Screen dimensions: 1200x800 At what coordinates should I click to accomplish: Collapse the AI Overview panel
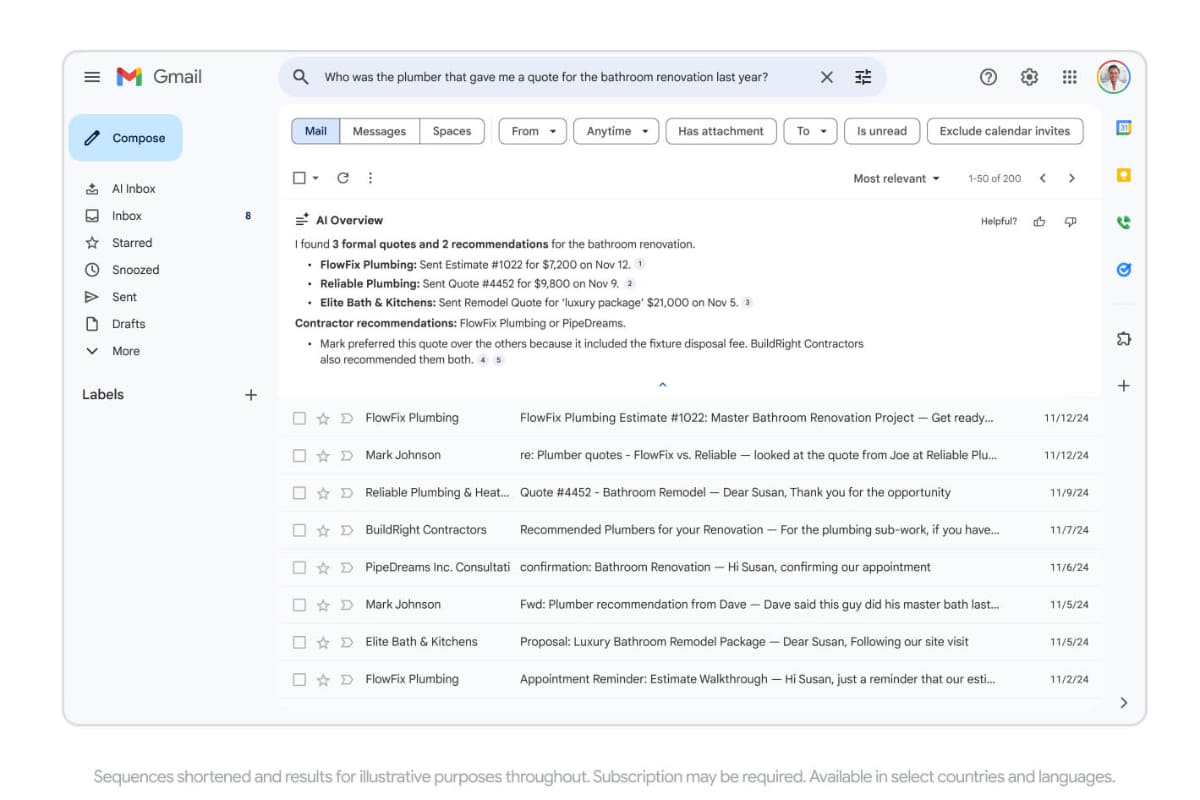coord(661,385)
